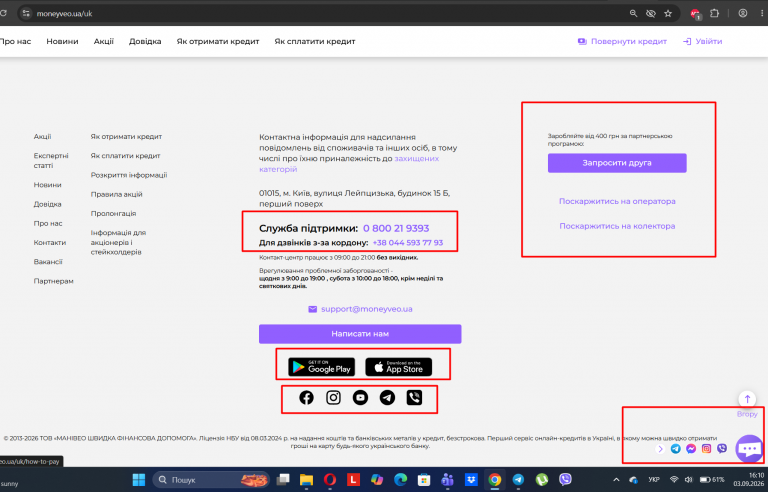This screenshot has width=768, height=492.
Task: Open the Chrome three-dot menu
Action: click(762, 14)
